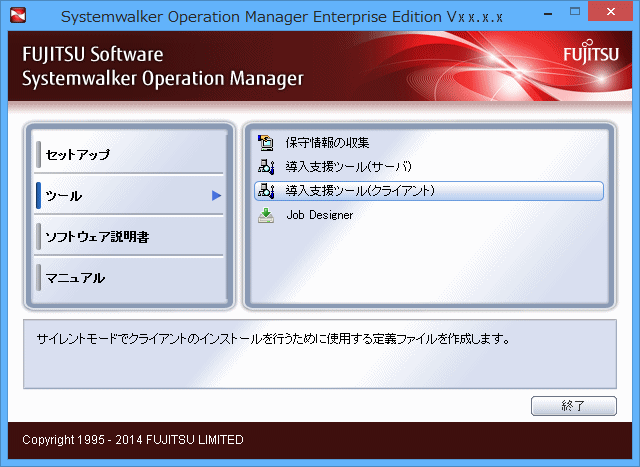Viewport: 640px width, 467px height.
Task: Click the 導入支援ツール(サーバ) icon
Action: pos(266,167)
